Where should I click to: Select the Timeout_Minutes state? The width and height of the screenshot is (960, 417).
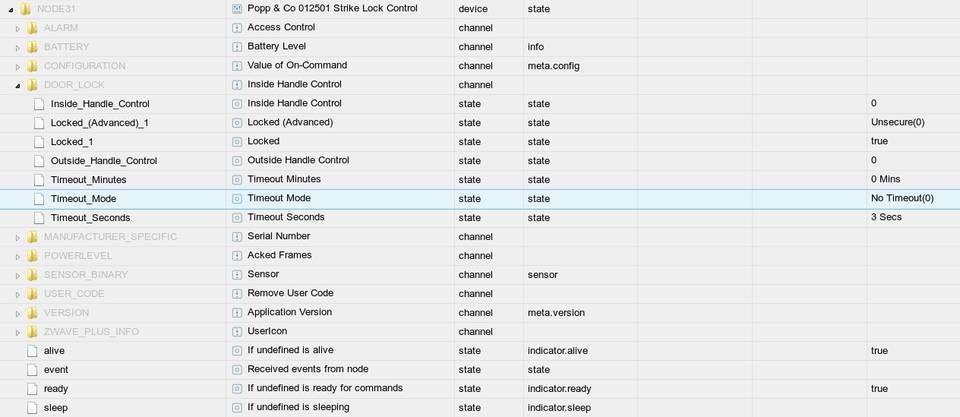point(88,180)
